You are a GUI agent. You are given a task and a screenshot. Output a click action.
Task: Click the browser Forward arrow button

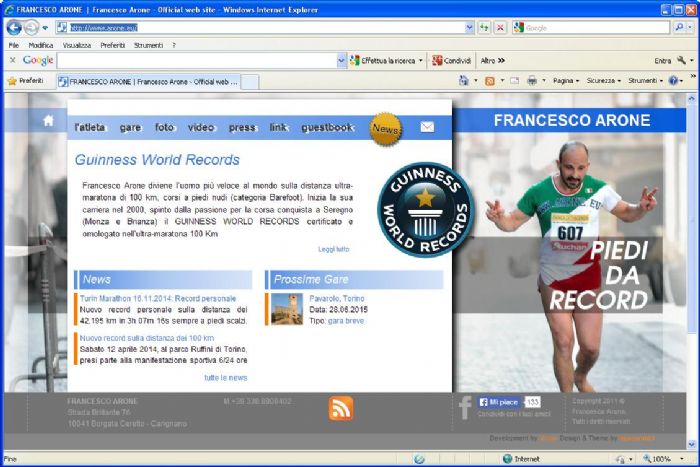[31, 28]
